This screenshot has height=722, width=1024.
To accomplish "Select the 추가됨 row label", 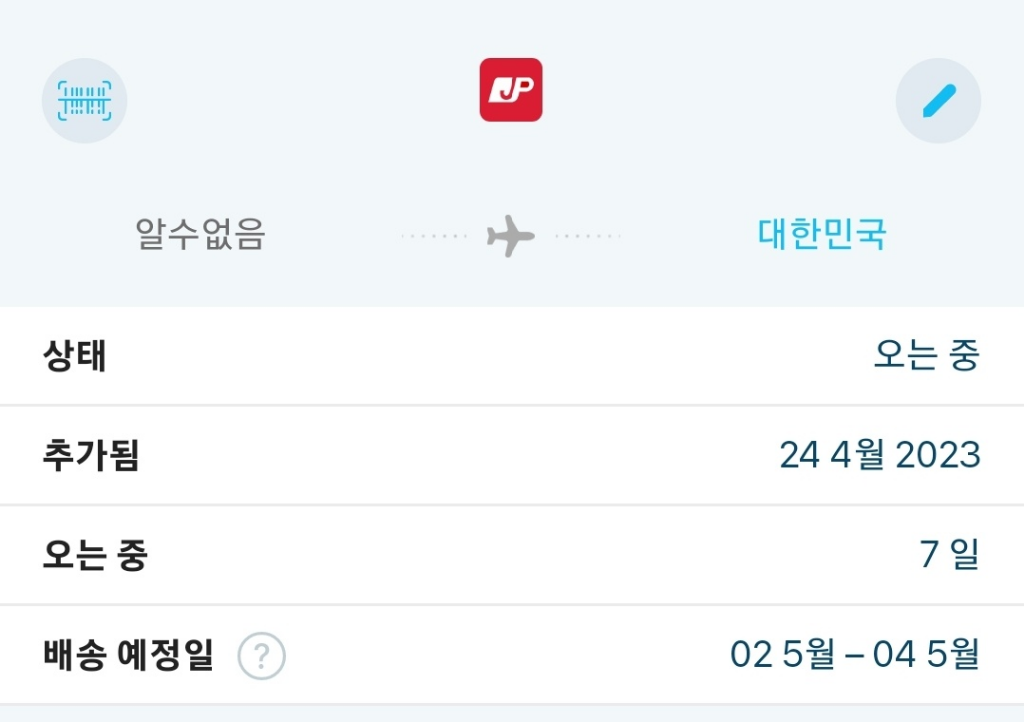I will point(91,455).
